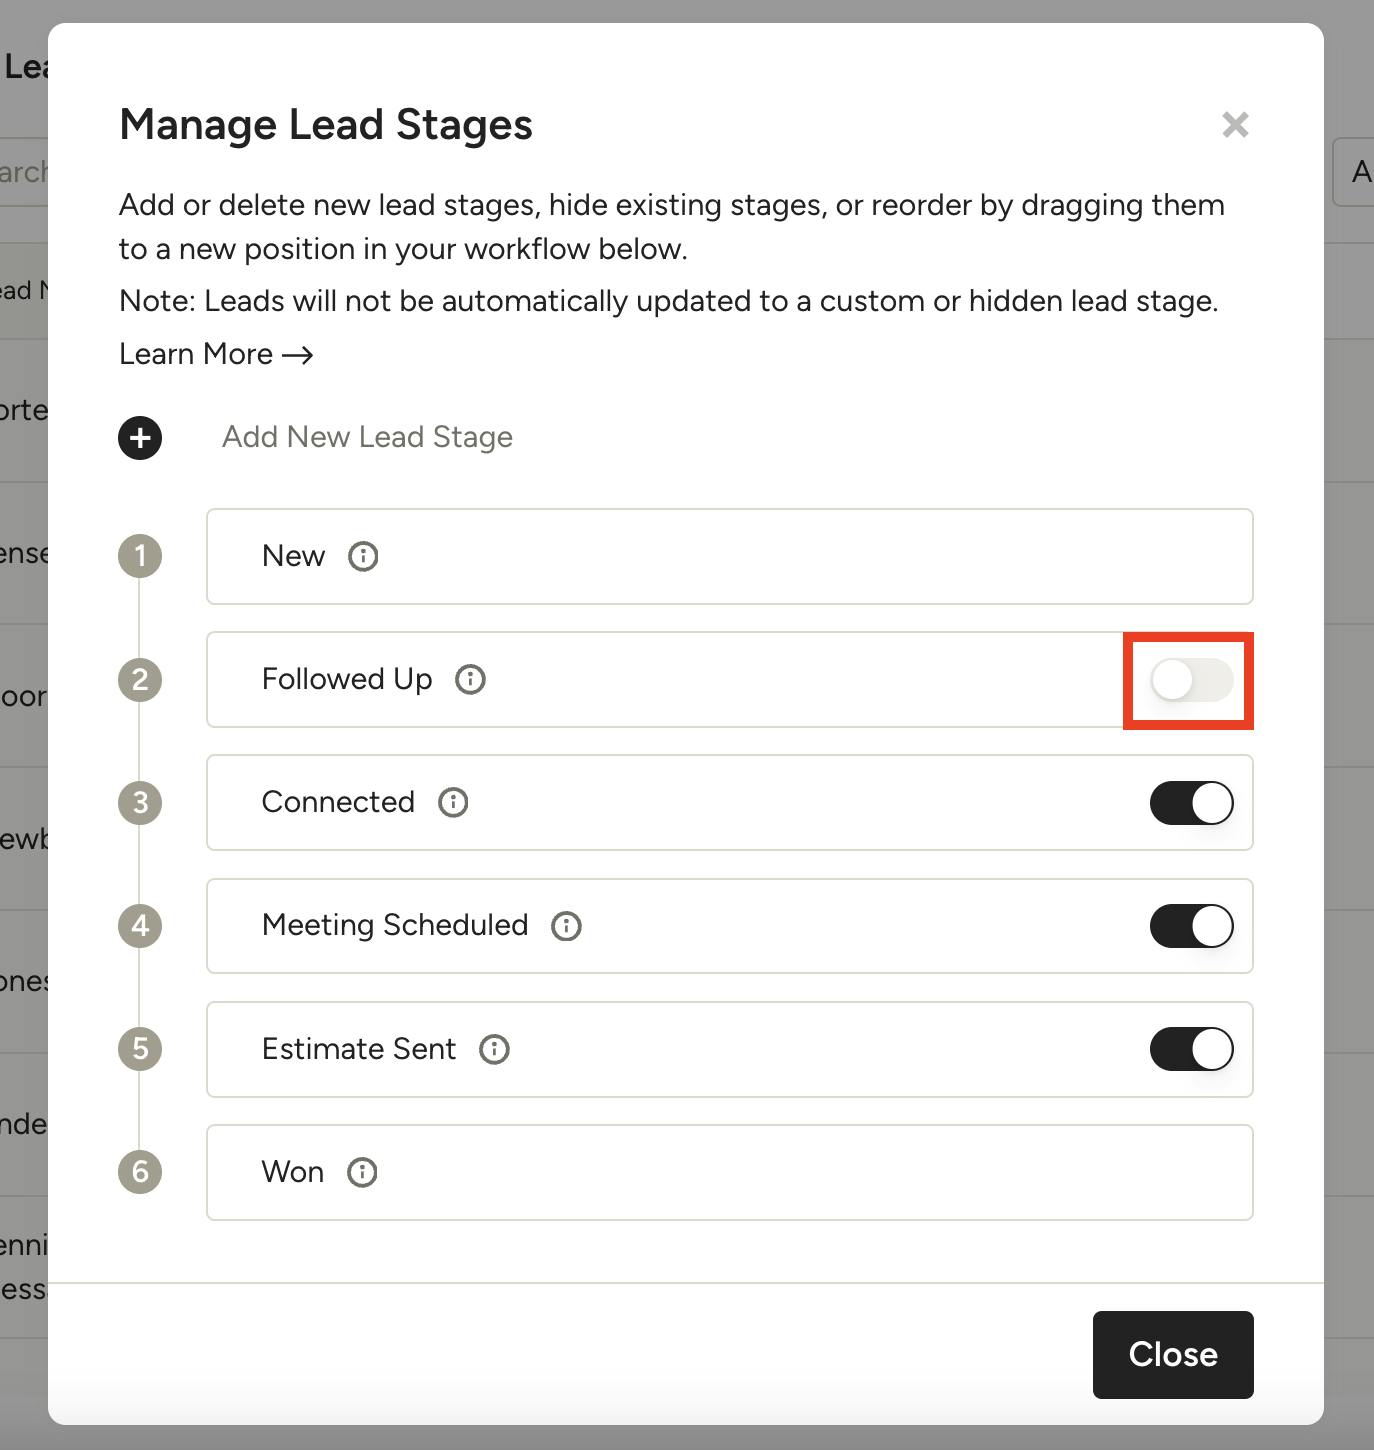Click Add New Lead Stage
This screenshot has width=1374, height=1450.
(x=366, y=437)
